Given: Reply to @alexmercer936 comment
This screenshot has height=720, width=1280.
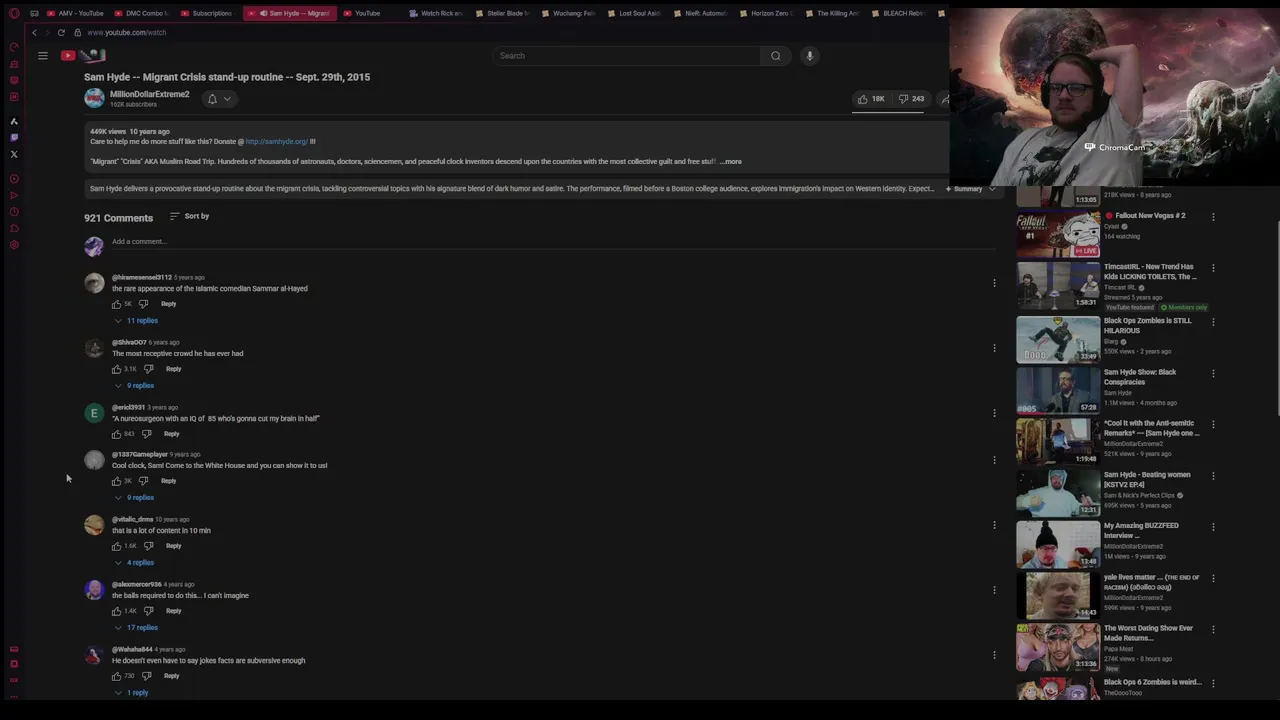Looking at the screenshot, I should click(x=173, y=611).
